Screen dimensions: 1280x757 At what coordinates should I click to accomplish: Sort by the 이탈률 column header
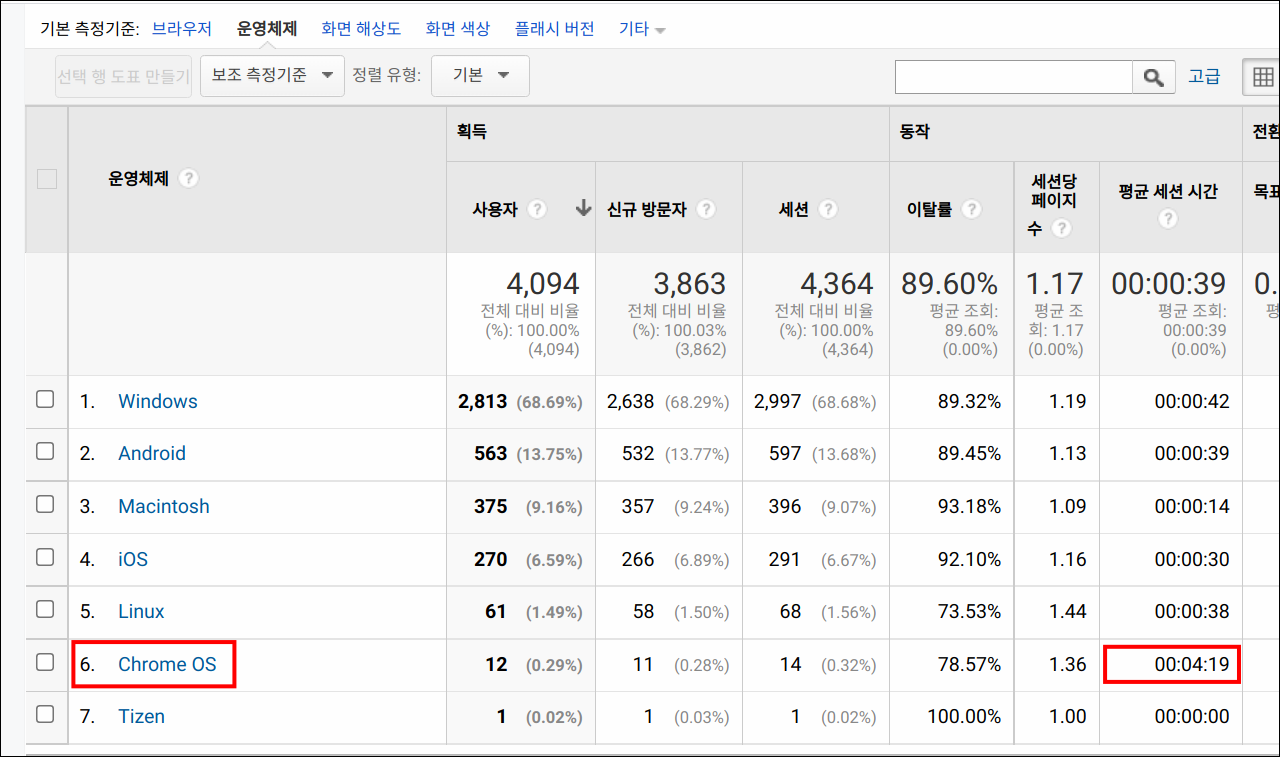pos(929,210)
